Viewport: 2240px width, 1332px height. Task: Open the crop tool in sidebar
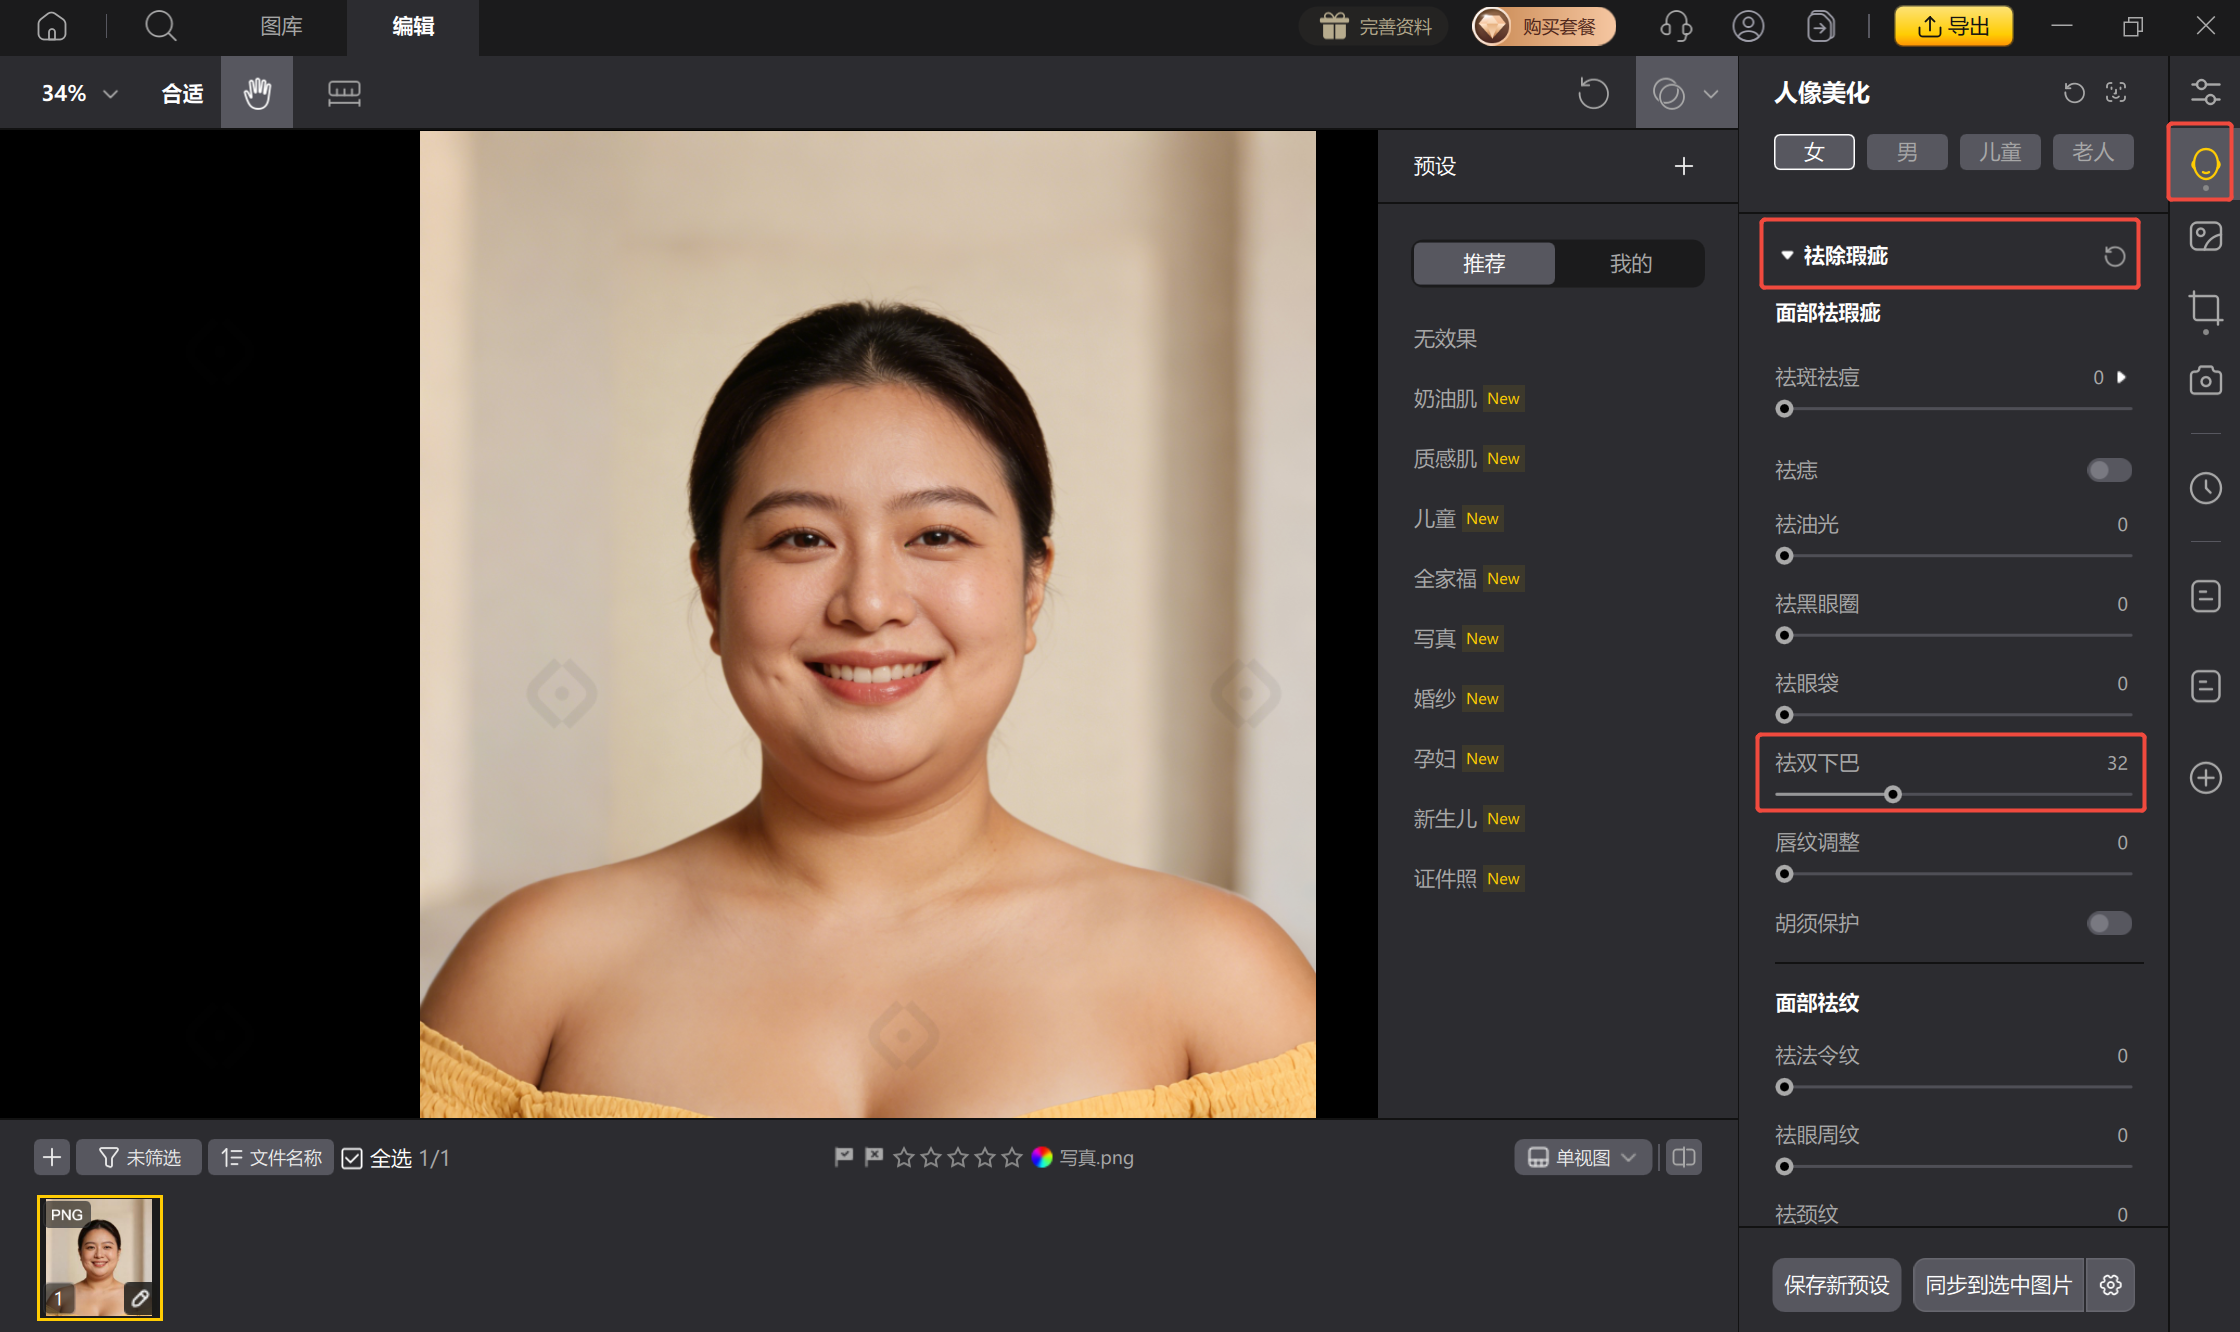(2205, 309)
